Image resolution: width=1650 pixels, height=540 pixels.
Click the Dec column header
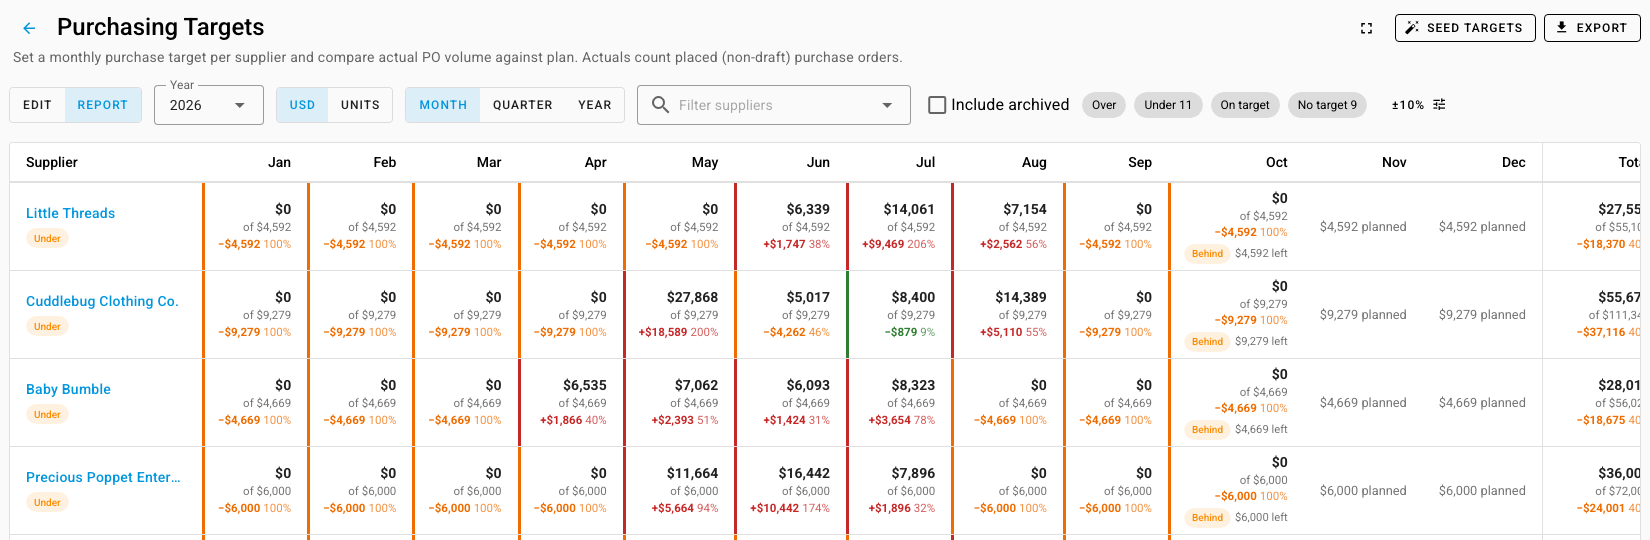(x=1514, y=162)
